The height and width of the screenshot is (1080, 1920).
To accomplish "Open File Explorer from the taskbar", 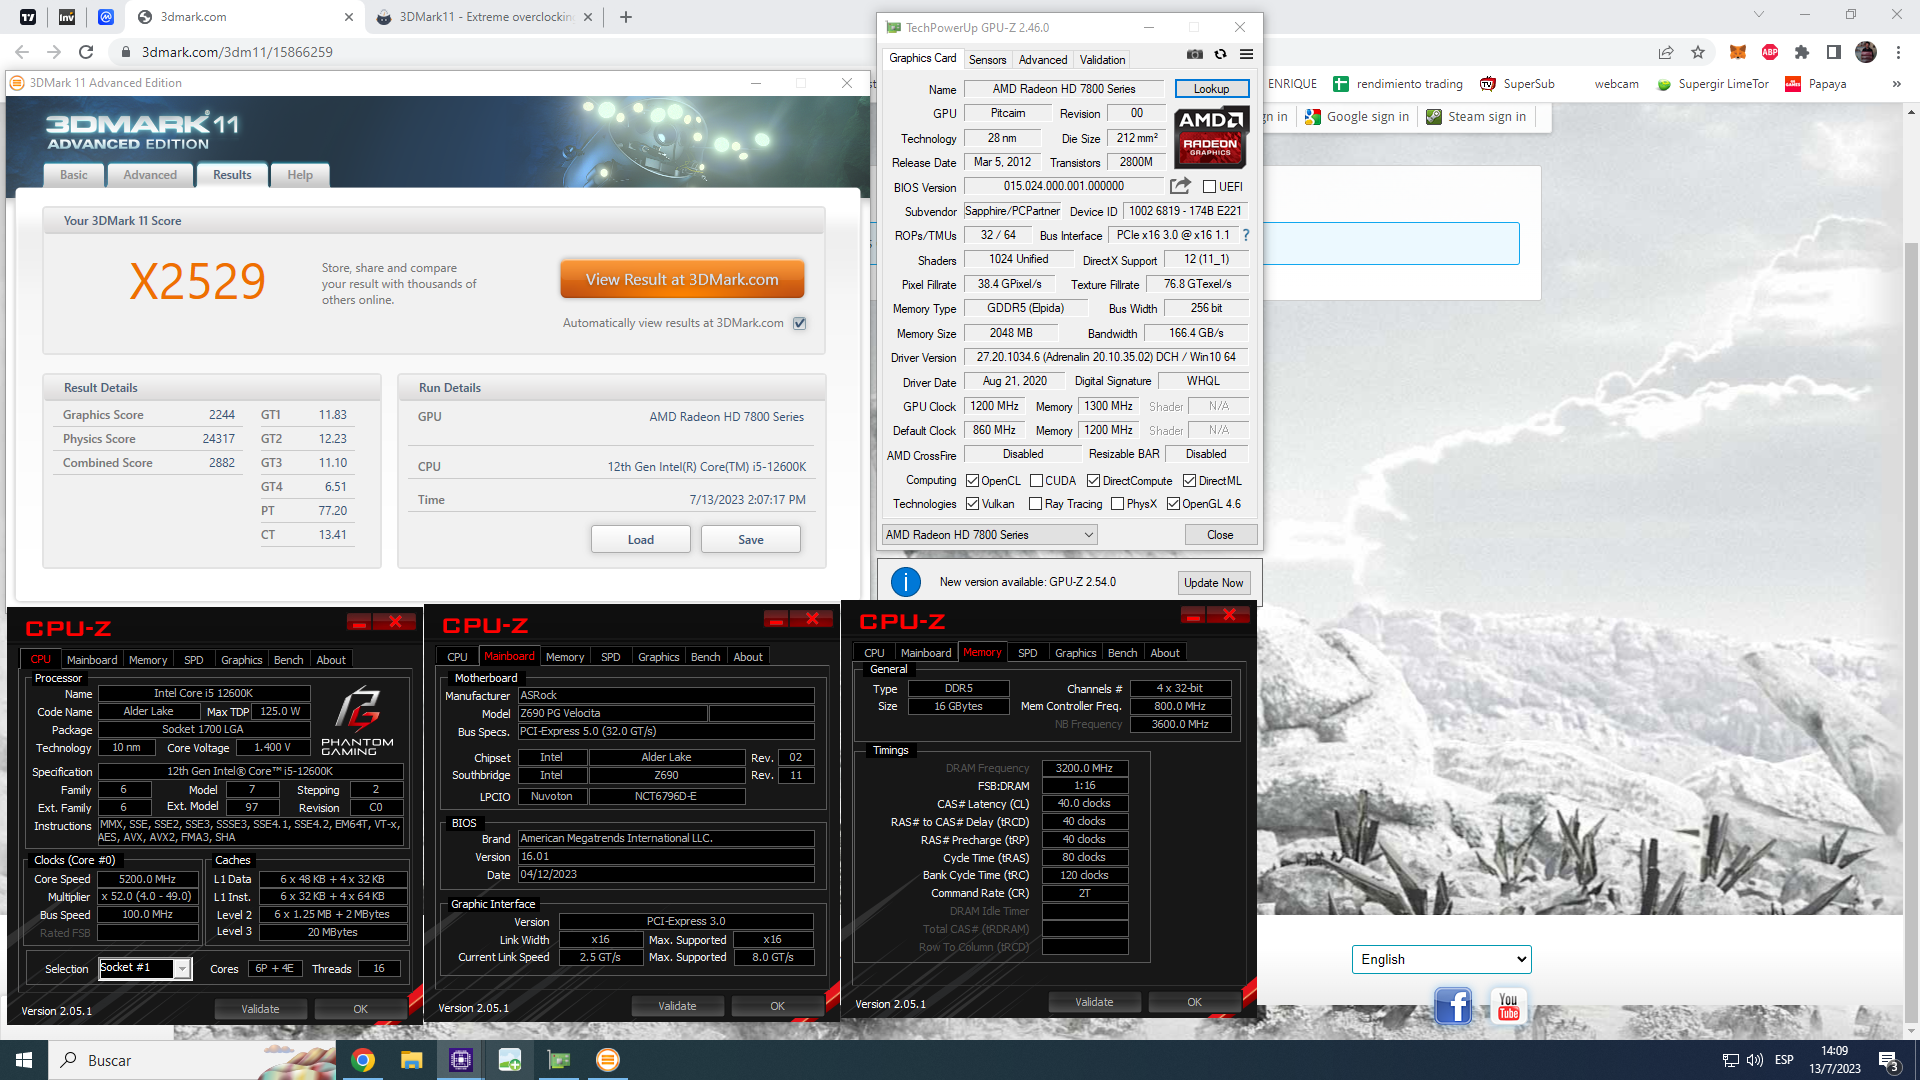I will [412, 1060].
